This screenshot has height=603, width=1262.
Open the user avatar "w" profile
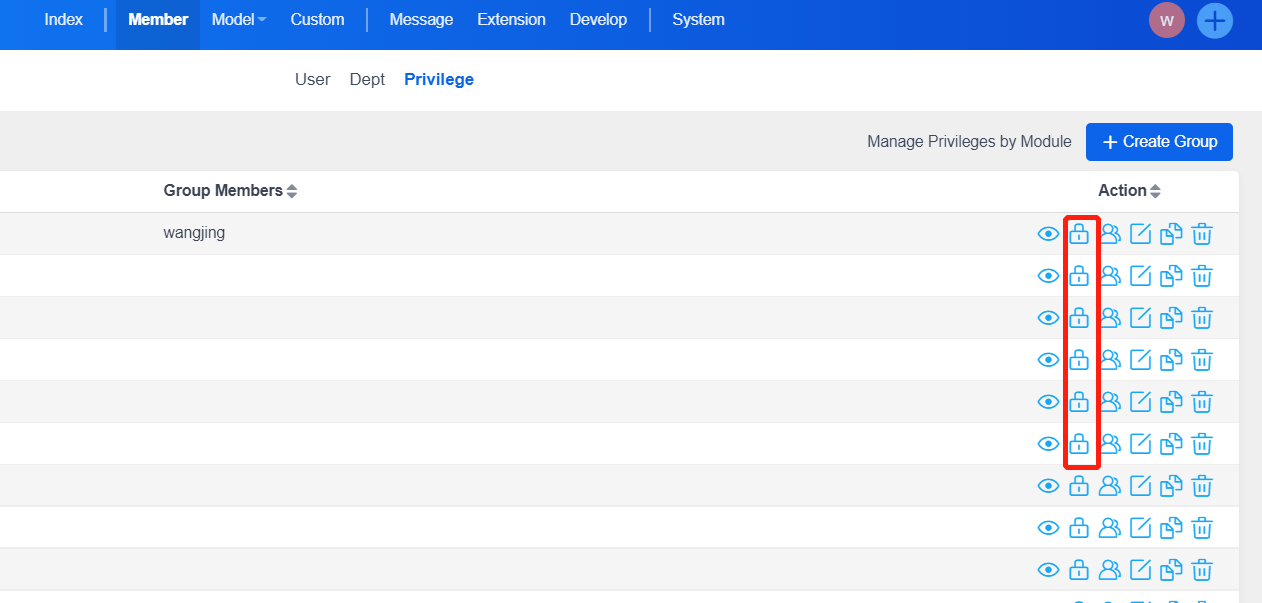1166,21
